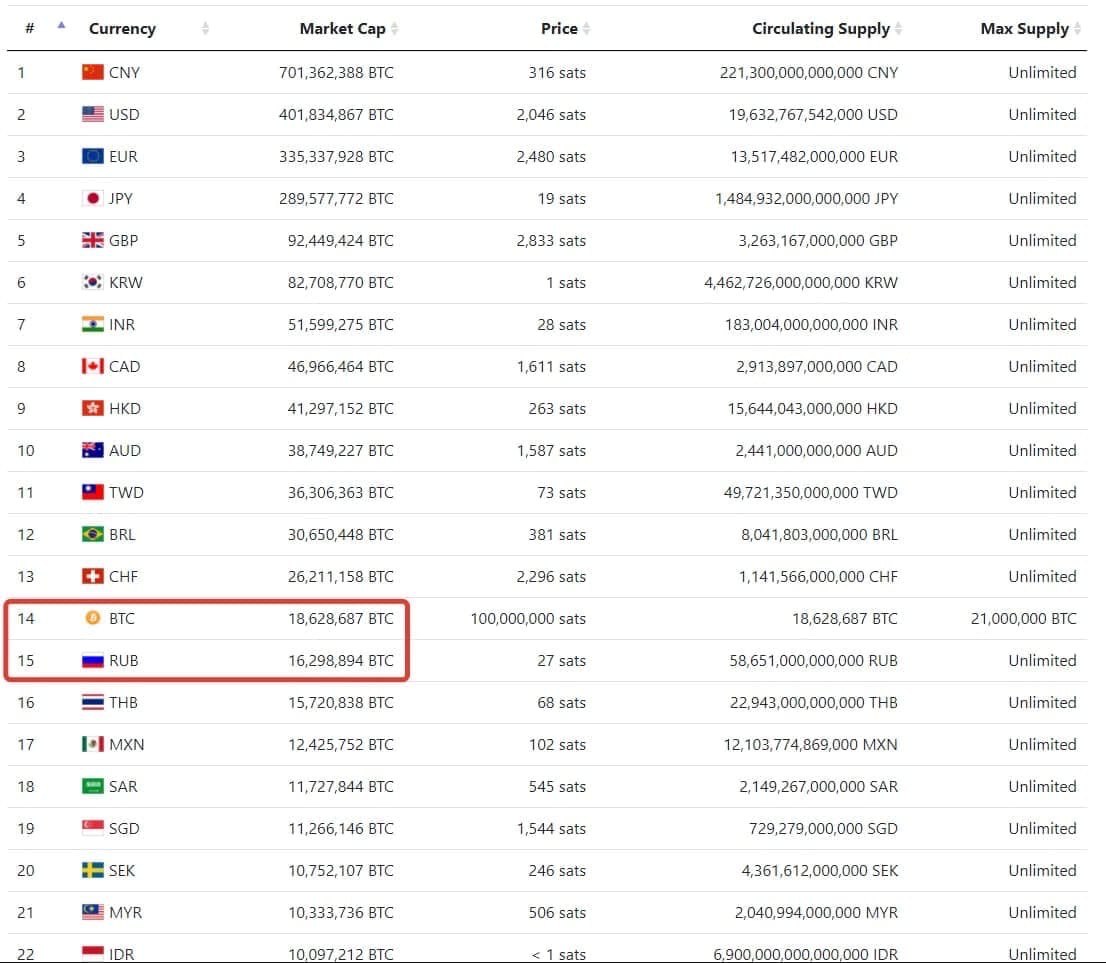Click the India flag icon beside INR
The height and width of the screenshot is (963, 1106).
pos(92,324)
